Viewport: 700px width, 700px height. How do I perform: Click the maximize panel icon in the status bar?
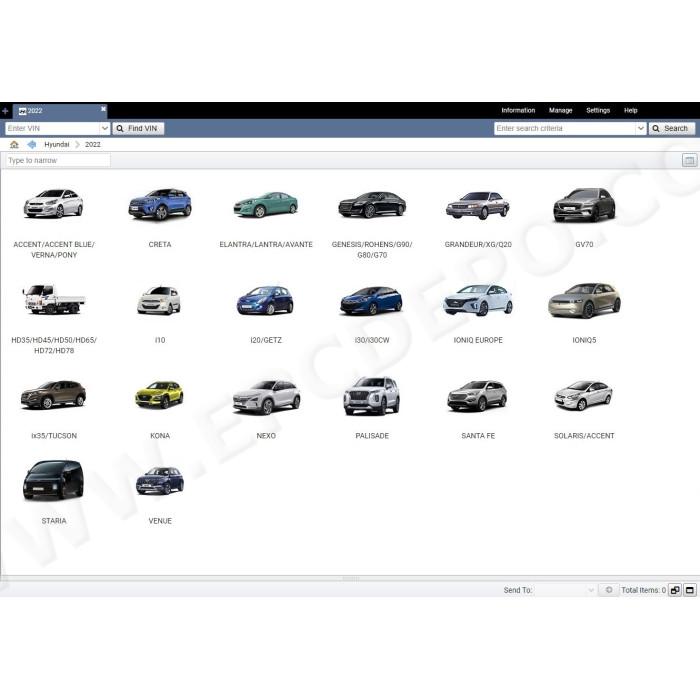tap(690, 590)
